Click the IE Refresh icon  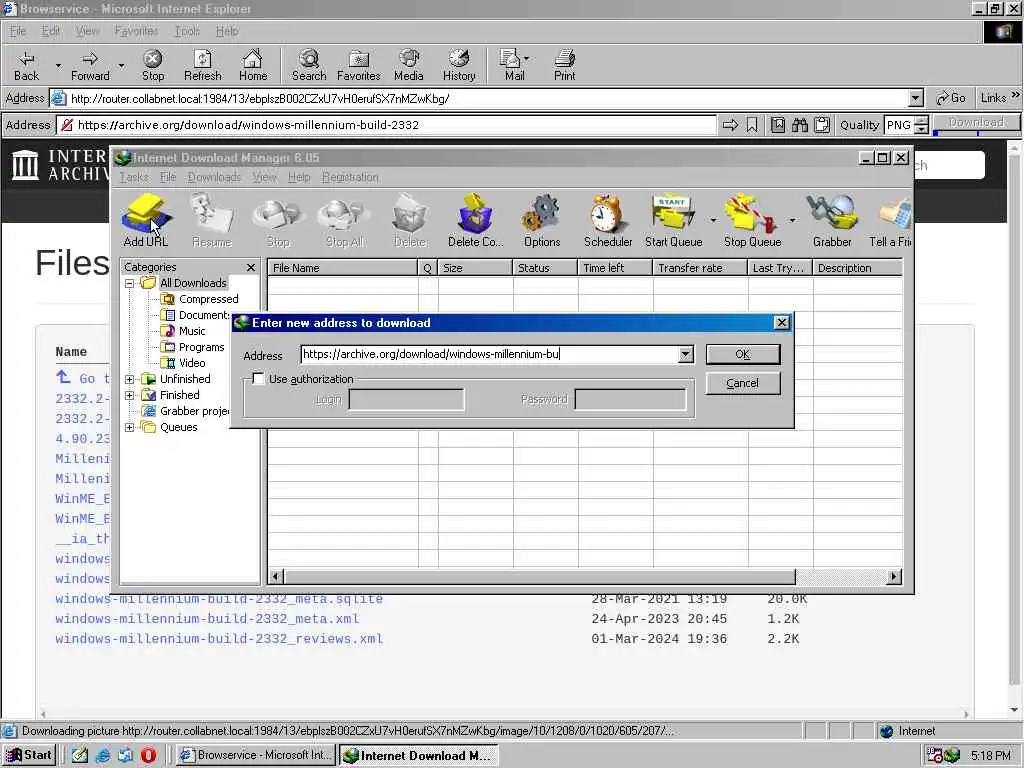click(202, 65)
